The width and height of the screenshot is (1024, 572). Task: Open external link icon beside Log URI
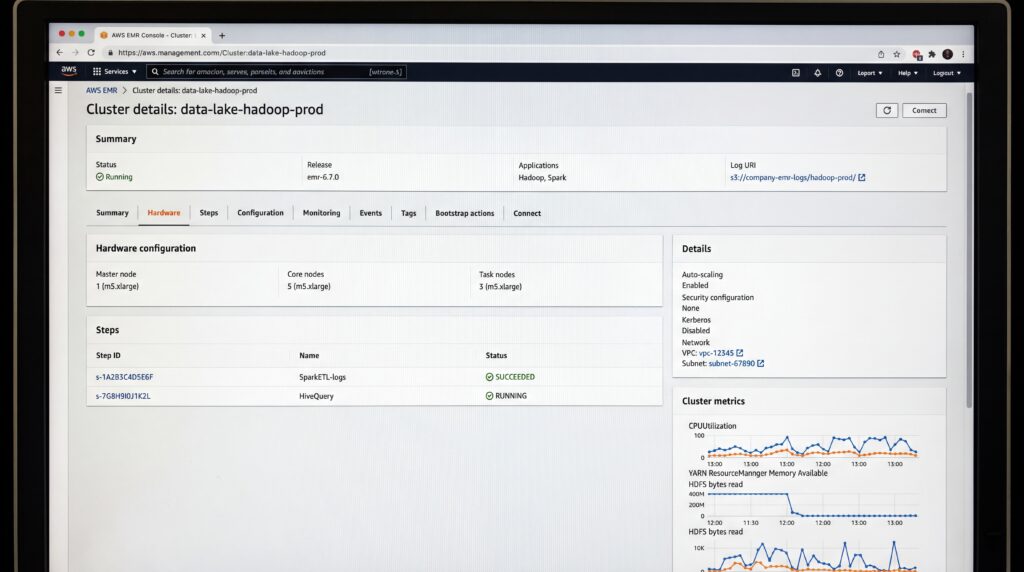coord(861,178)
